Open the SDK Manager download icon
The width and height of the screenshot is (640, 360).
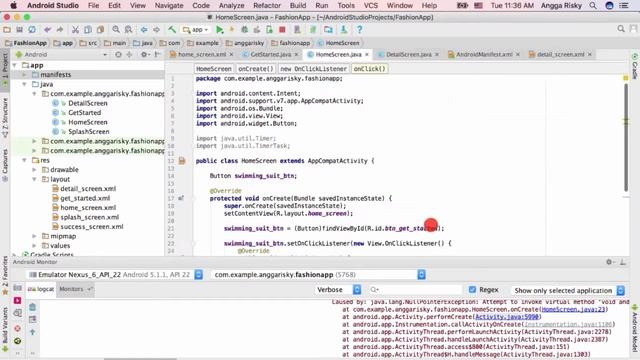coord(344,29)
